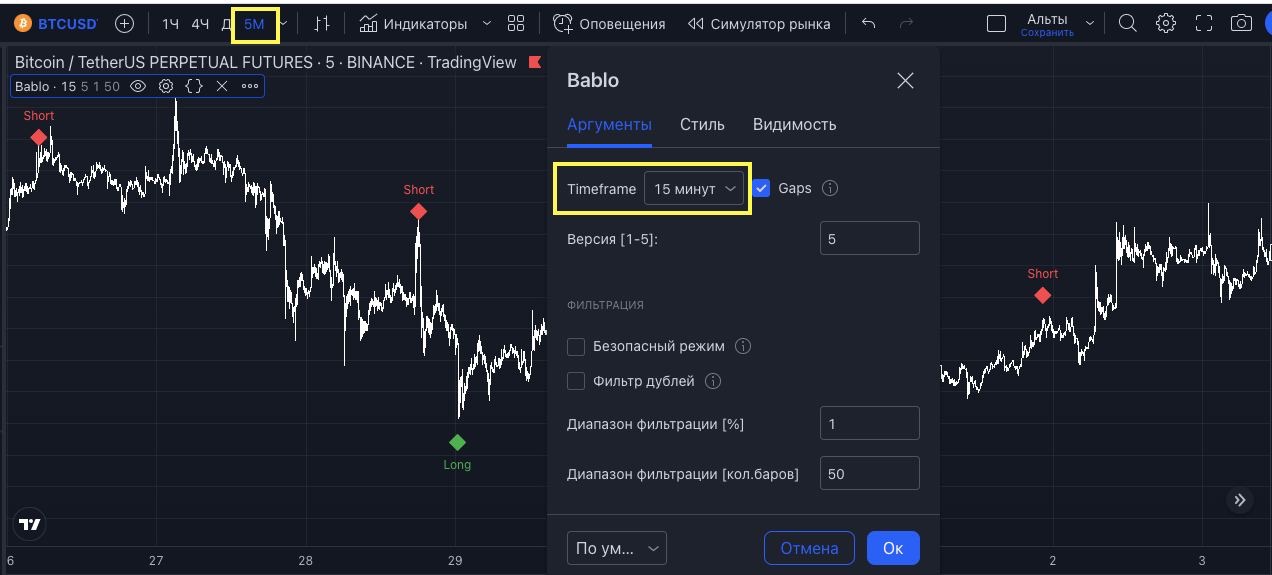Select the 5M timeframe

(x=254, y=24)
